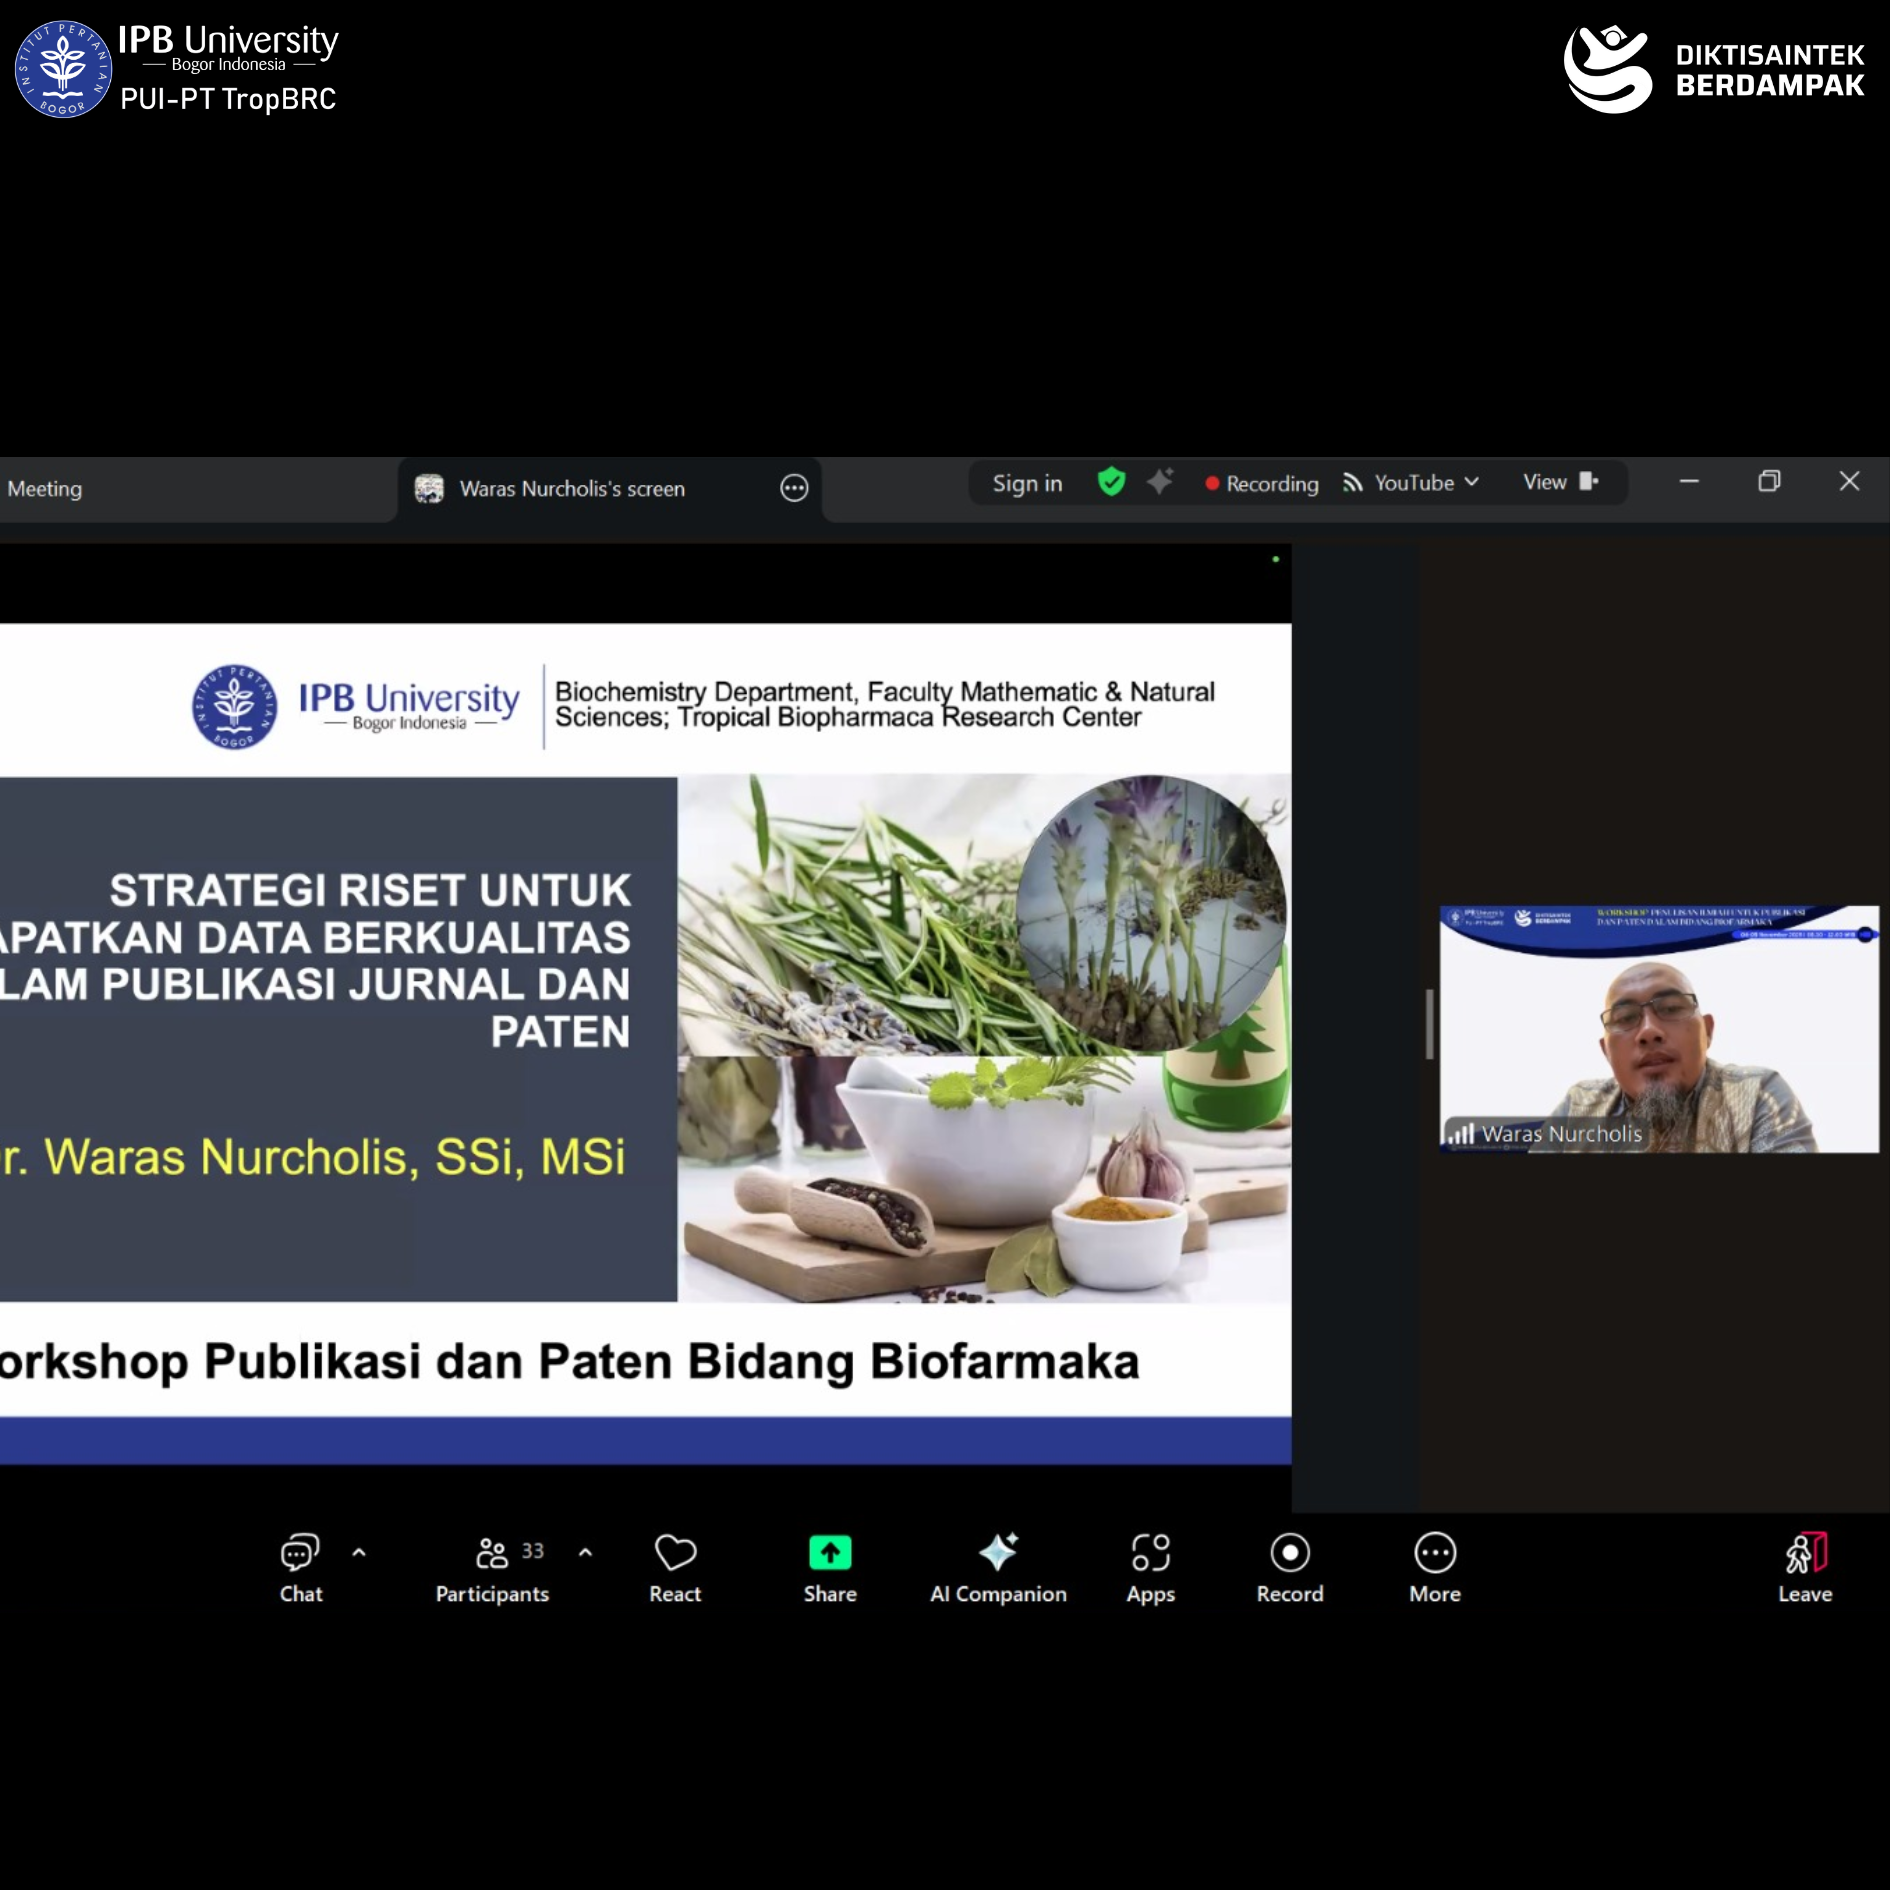Open the Apps panel
The image size is (1890, 1890).
pos(1150,1567)
